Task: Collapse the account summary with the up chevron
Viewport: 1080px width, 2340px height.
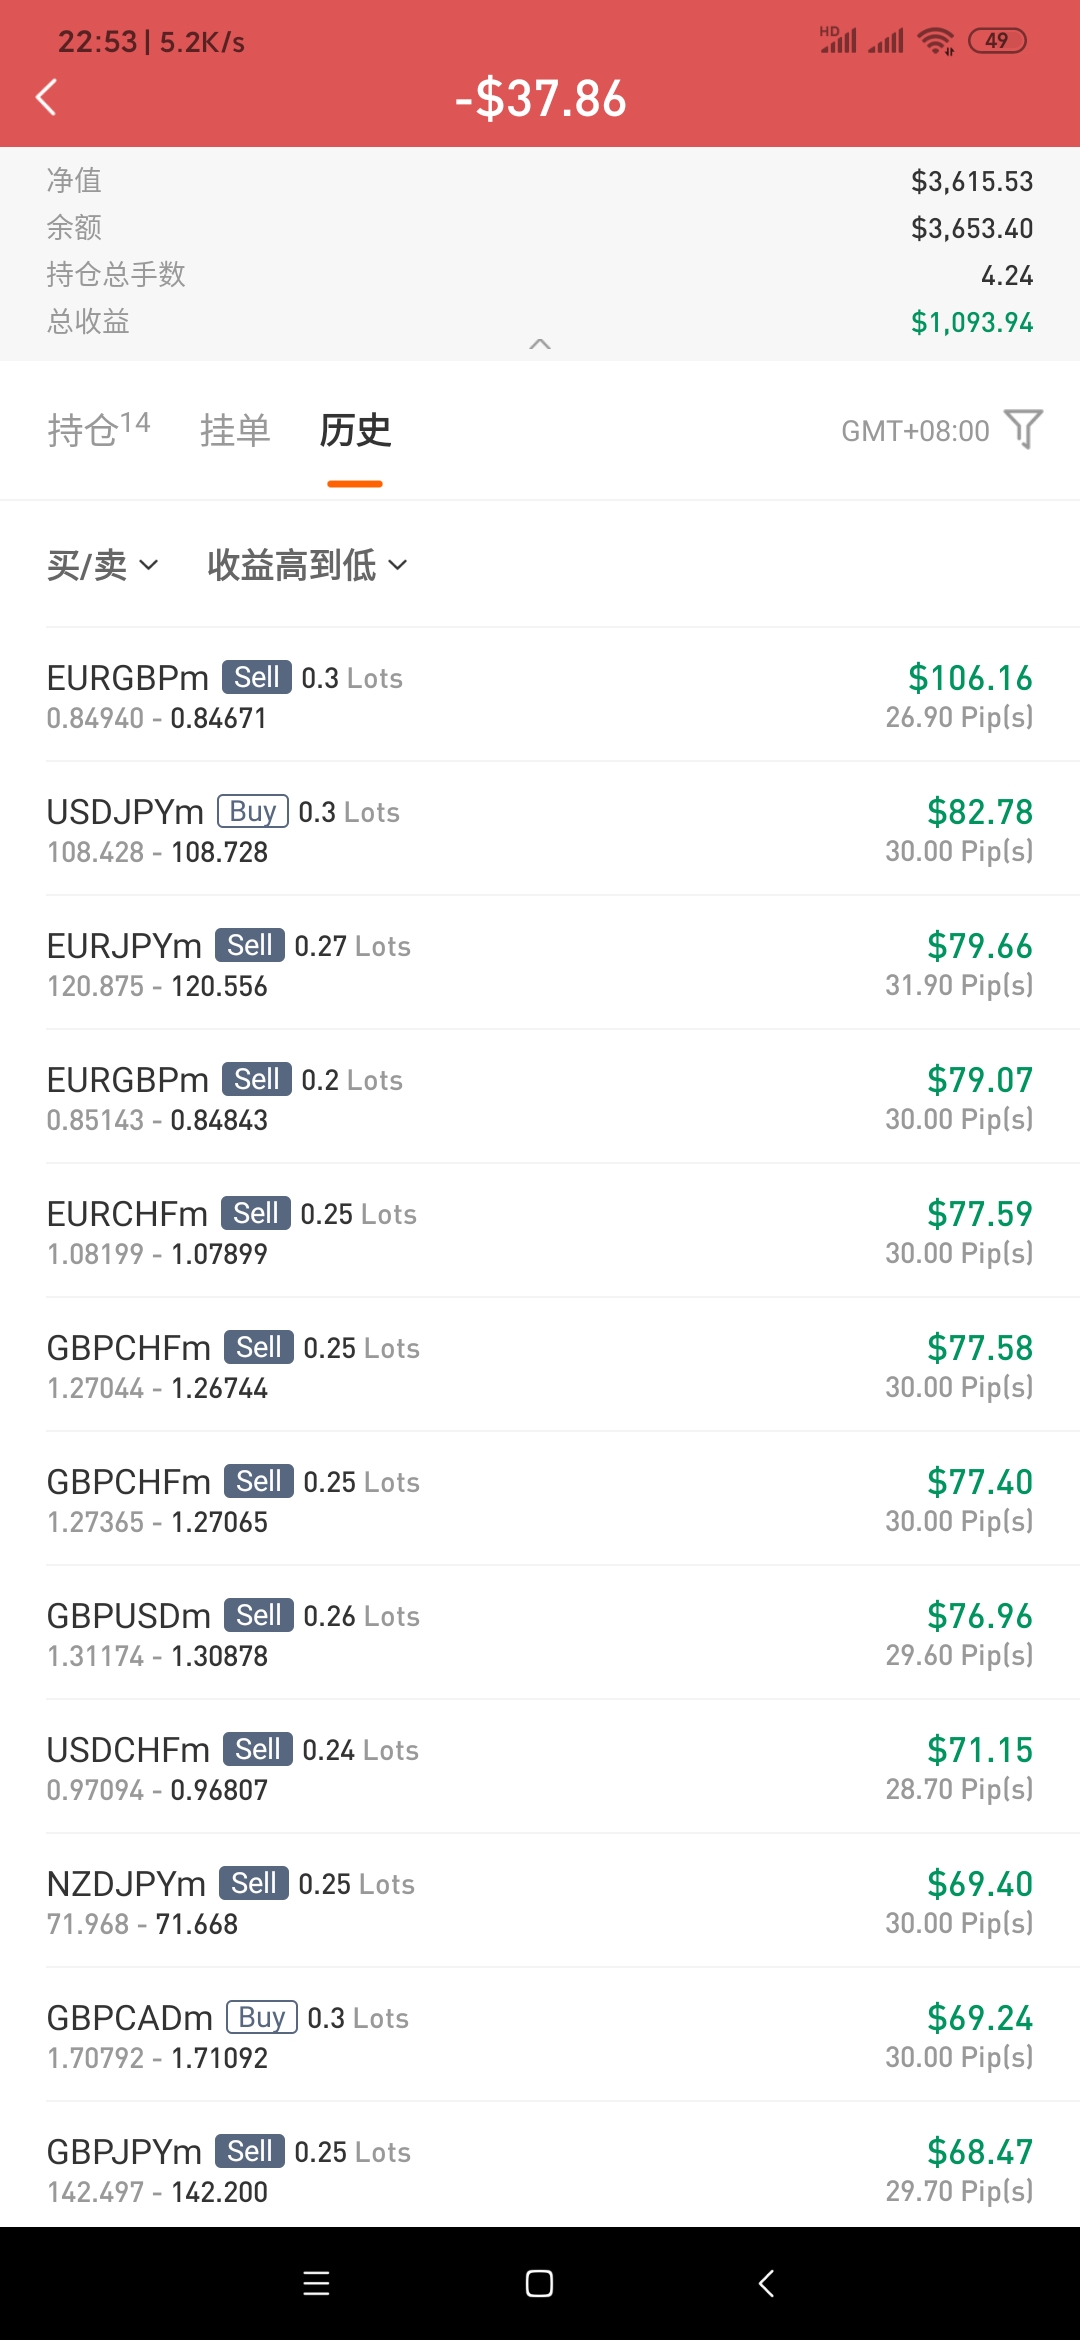Action: [x=540, y=344]
